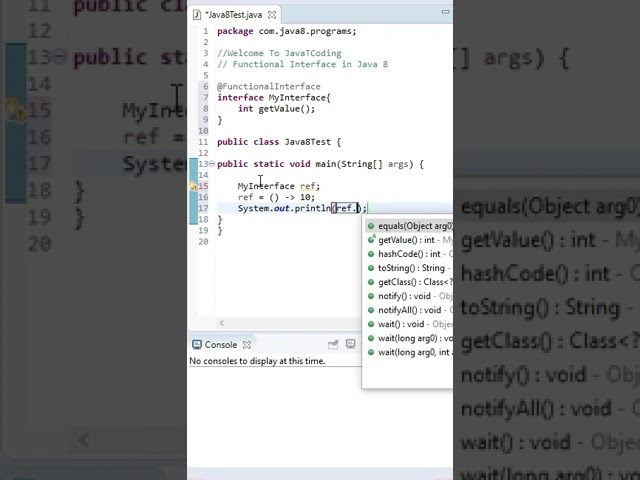Click the 'ref = () -> 10;' statement
640x480 pixels.
pos(276,197)
